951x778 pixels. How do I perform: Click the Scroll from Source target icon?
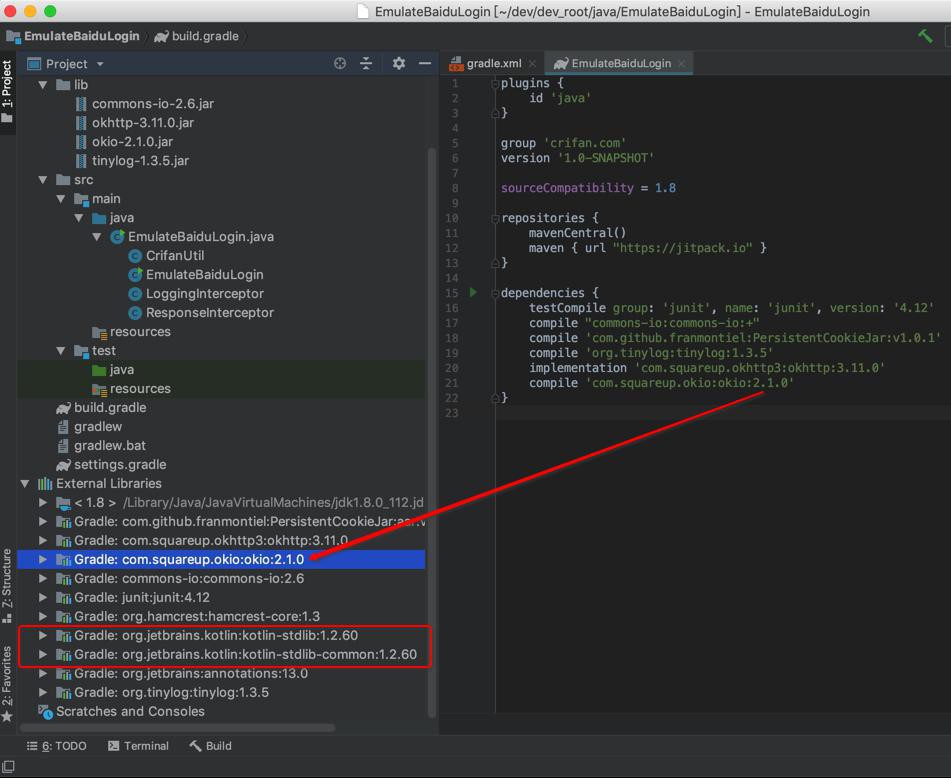point(340,63)
